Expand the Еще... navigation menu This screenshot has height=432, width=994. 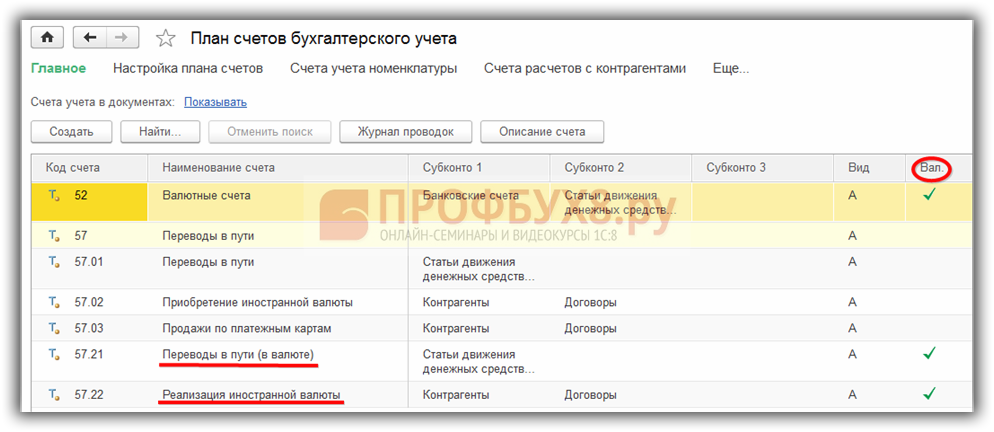click(x=730, y=69)
